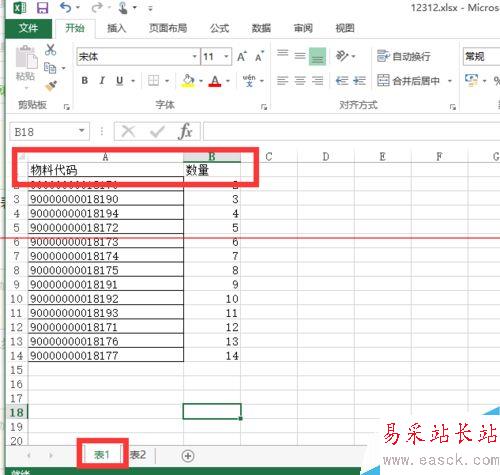Click the text orientation icon
Image resolution: width=500 pixels, height=475 pixels.
[x=342, y=56]
